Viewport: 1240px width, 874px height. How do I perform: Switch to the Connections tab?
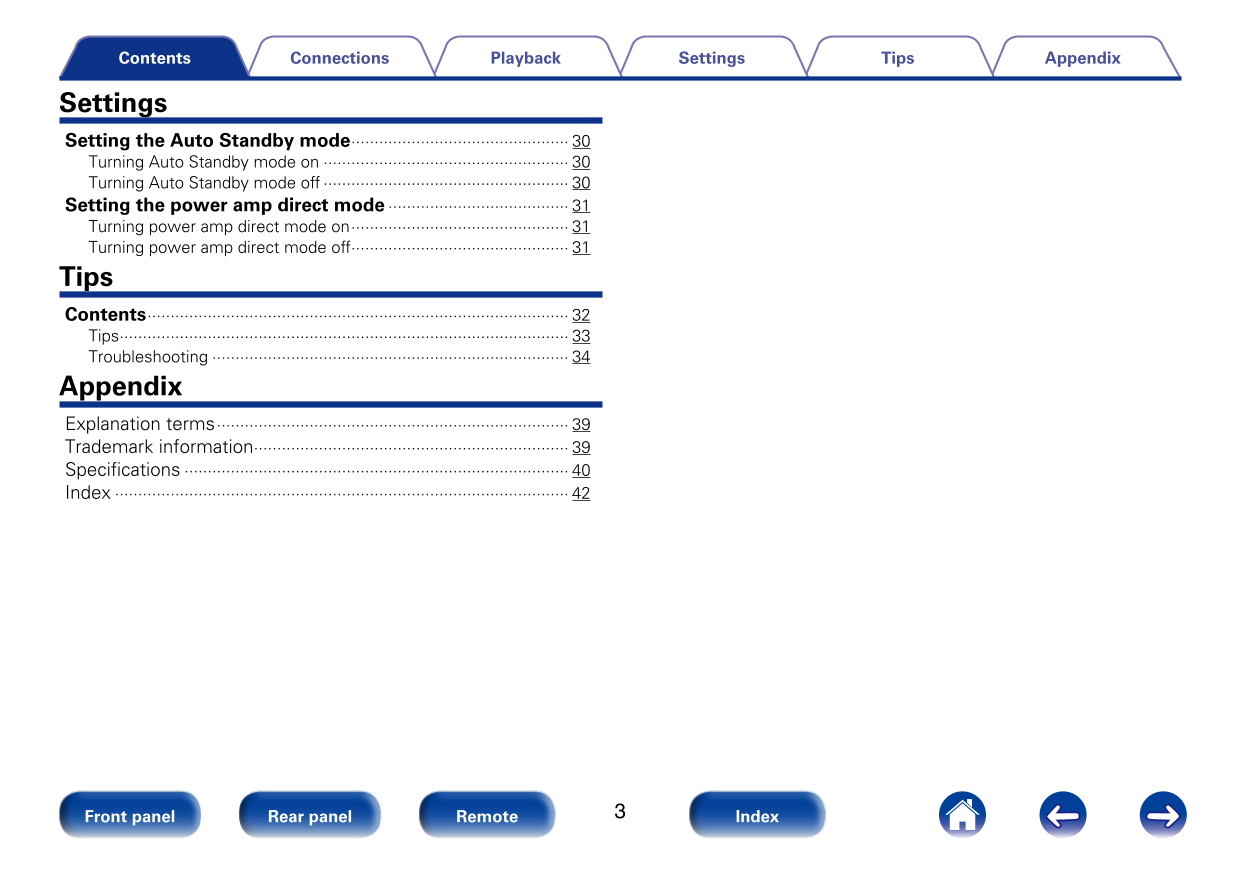tap(339, 58)
